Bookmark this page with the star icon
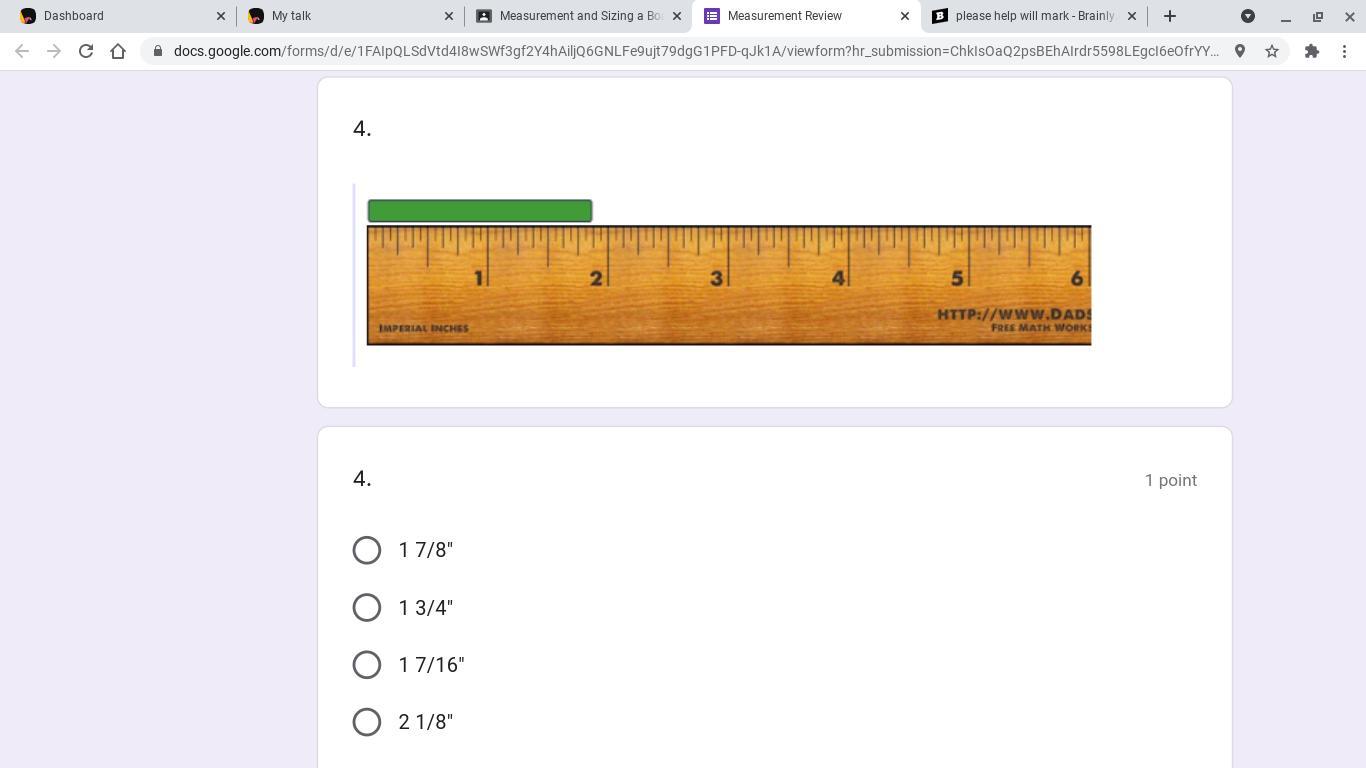The width and height of the screenshot is (1366, 768). (1272, 51)
